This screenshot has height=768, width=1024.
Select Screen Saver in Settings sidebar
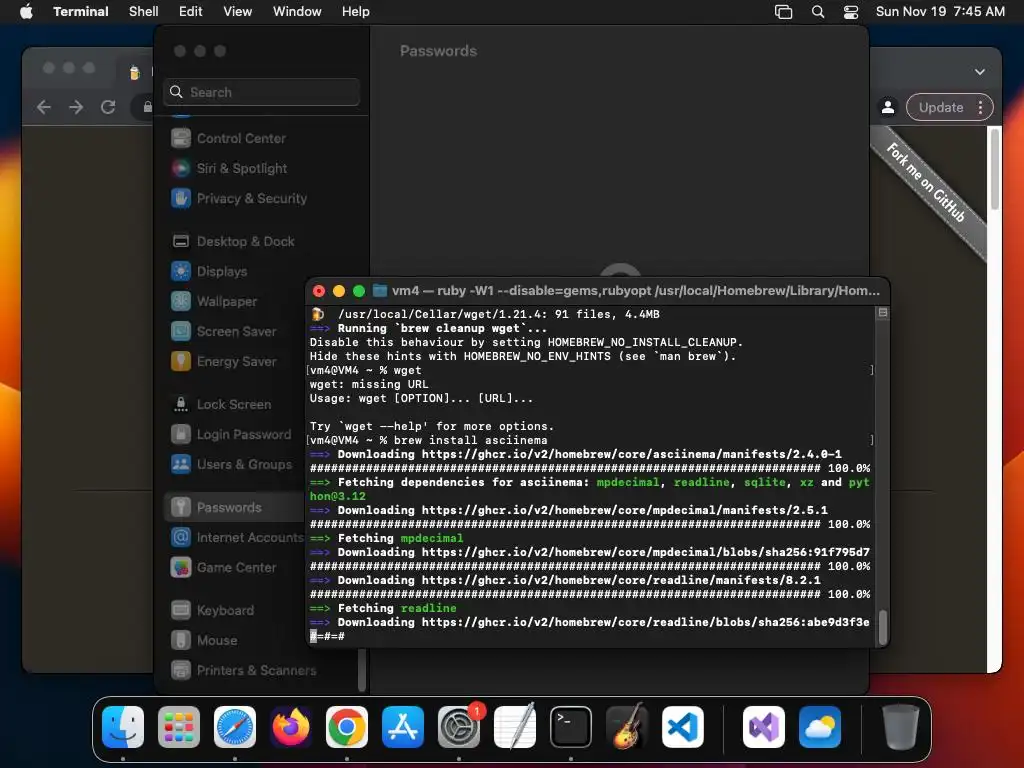point(235,332)
